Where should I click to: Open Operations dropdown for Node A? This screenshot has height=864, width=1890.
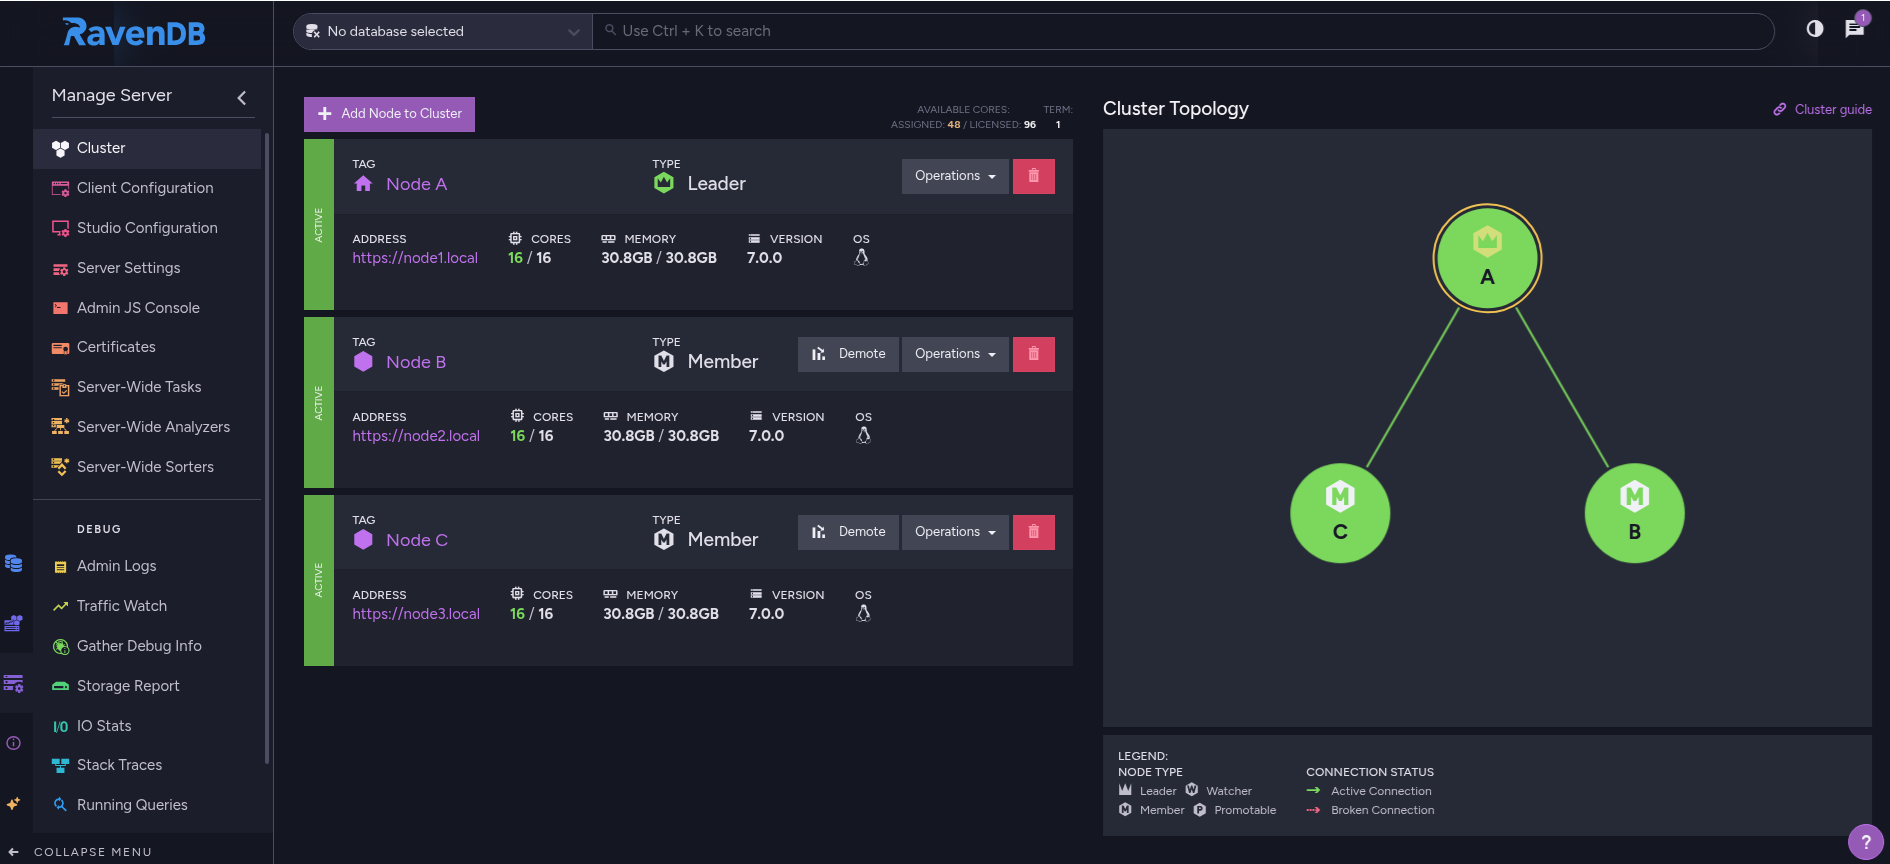[x=955, y=176]
